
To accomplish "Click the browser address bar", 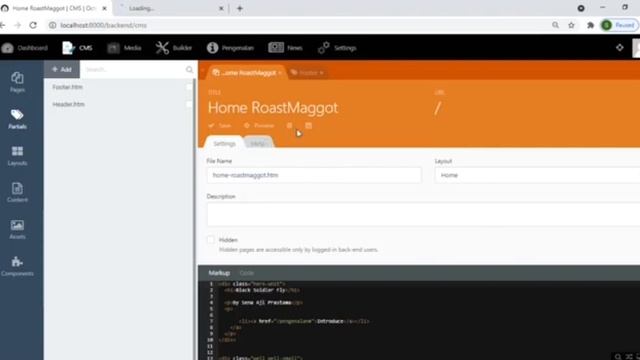I will coord(302,25).
